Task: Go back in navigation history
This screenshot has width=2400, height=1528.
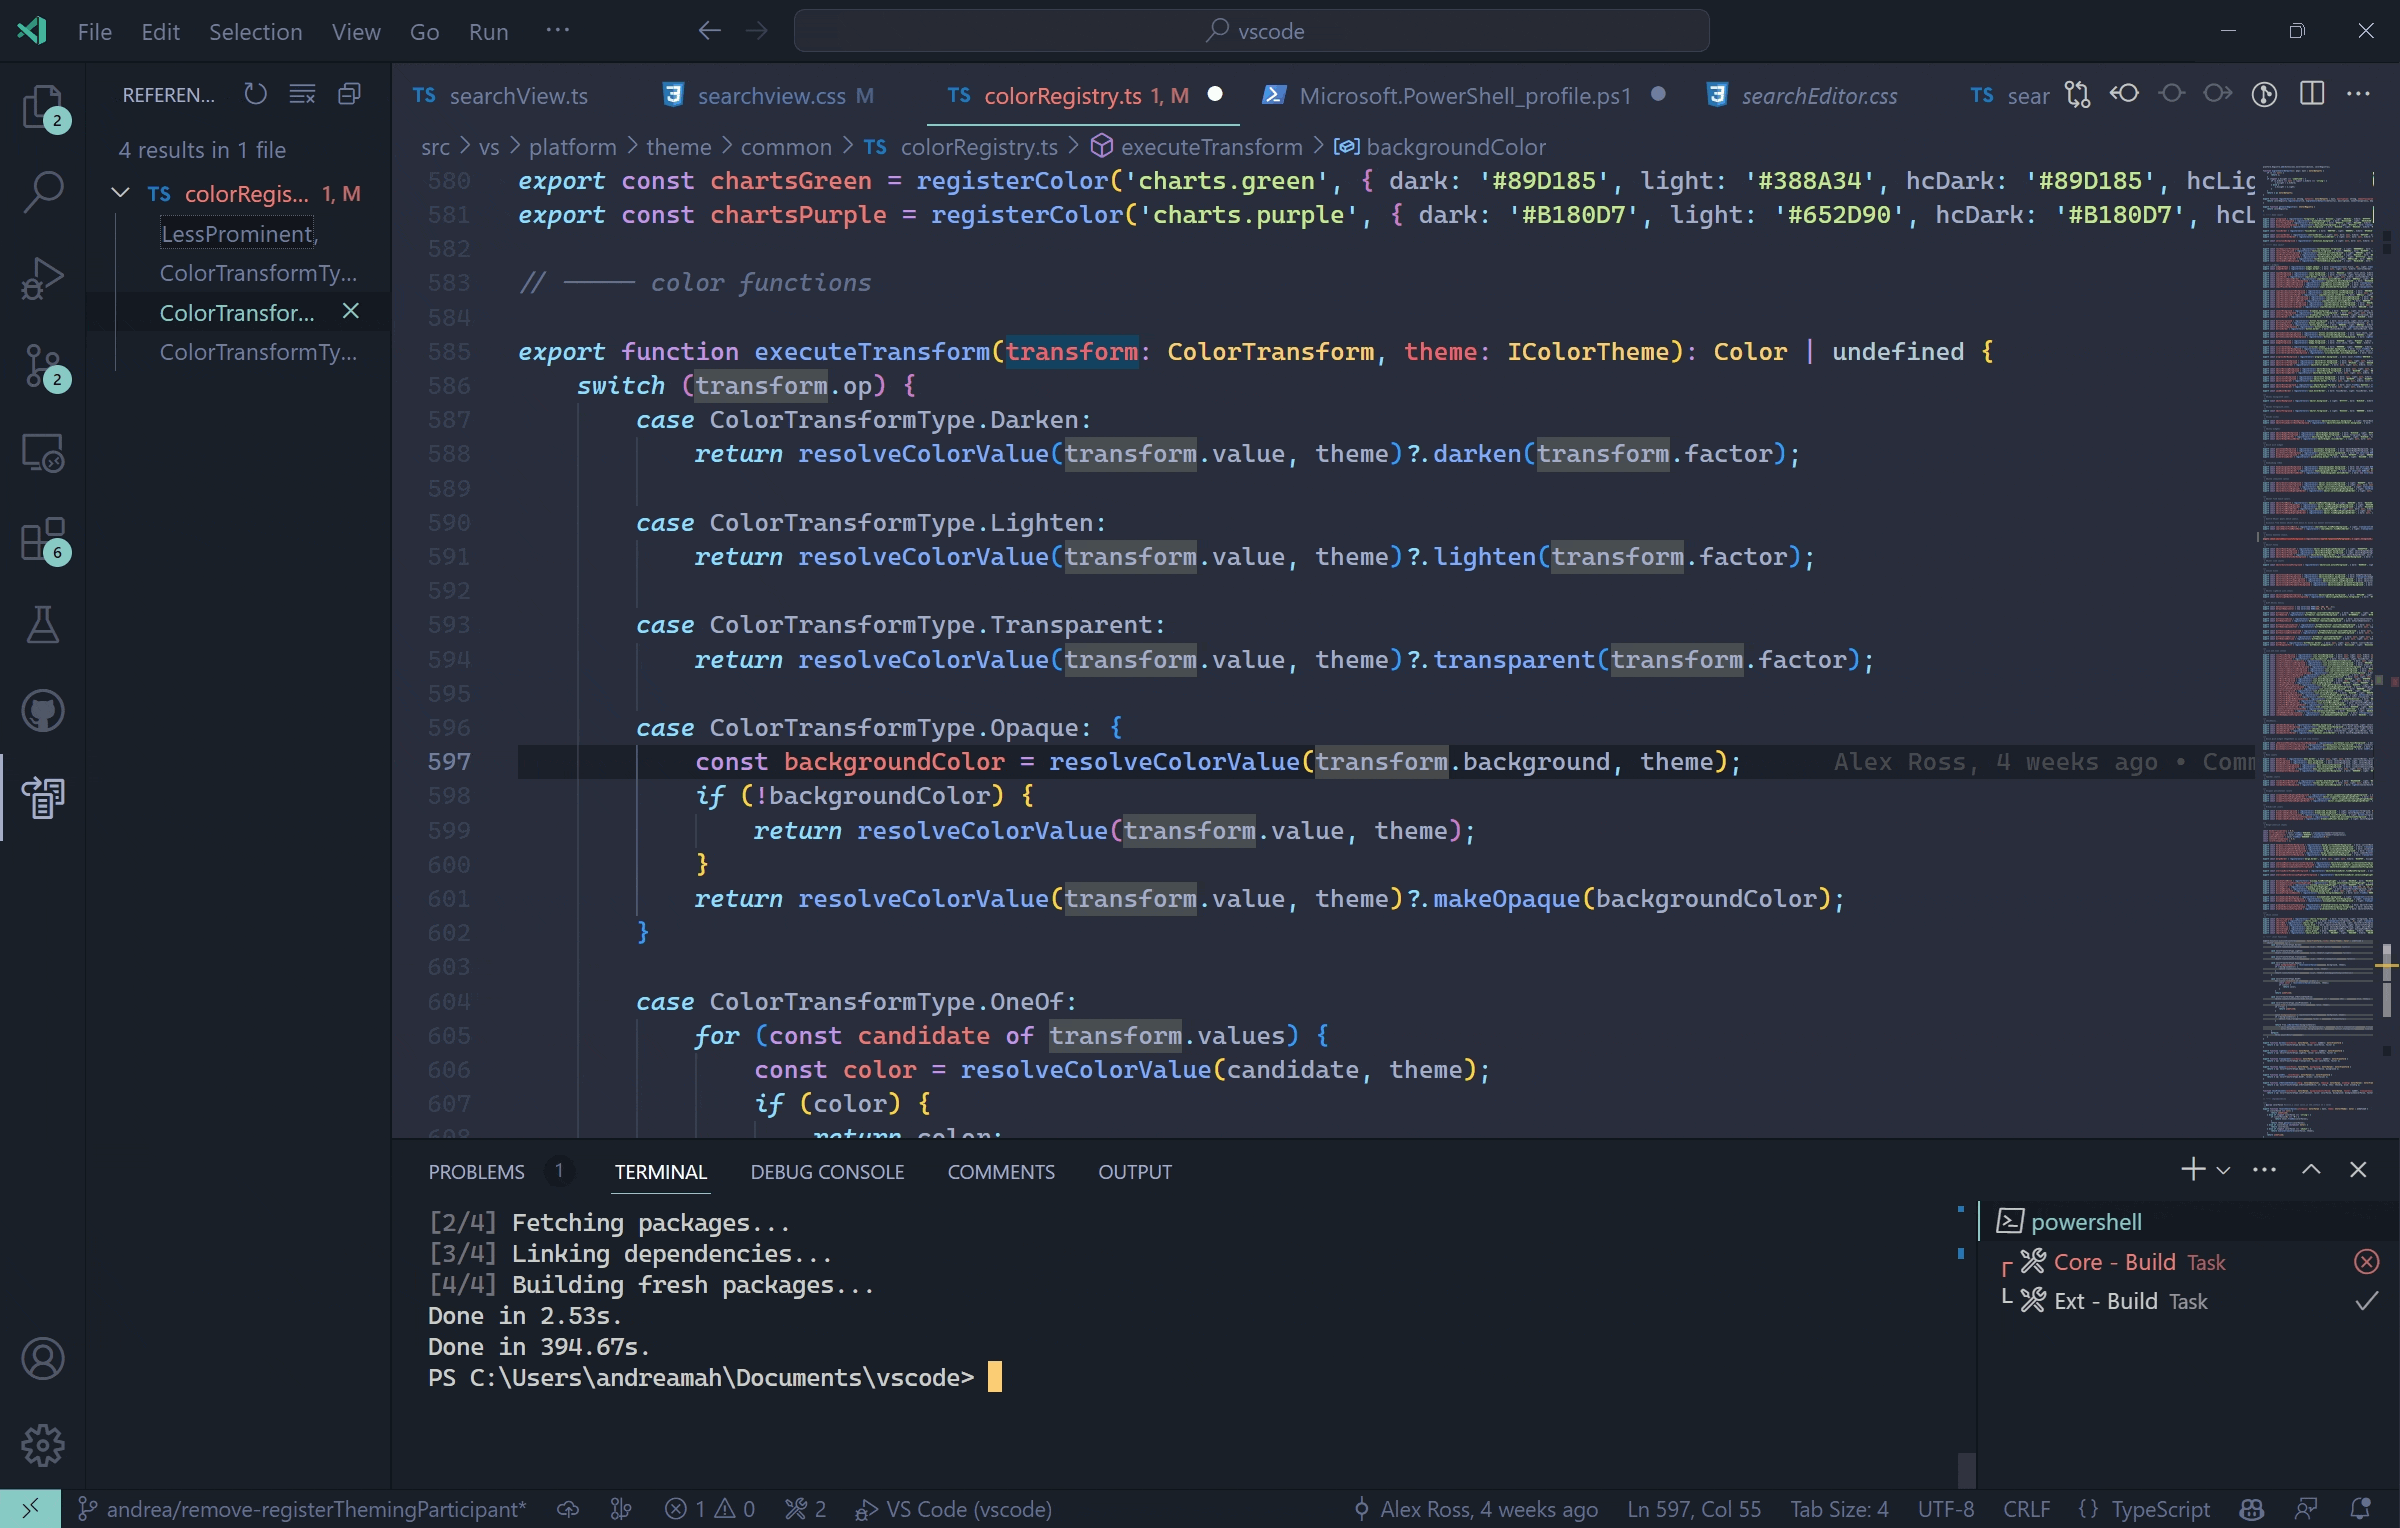Action: click(709, 31)
